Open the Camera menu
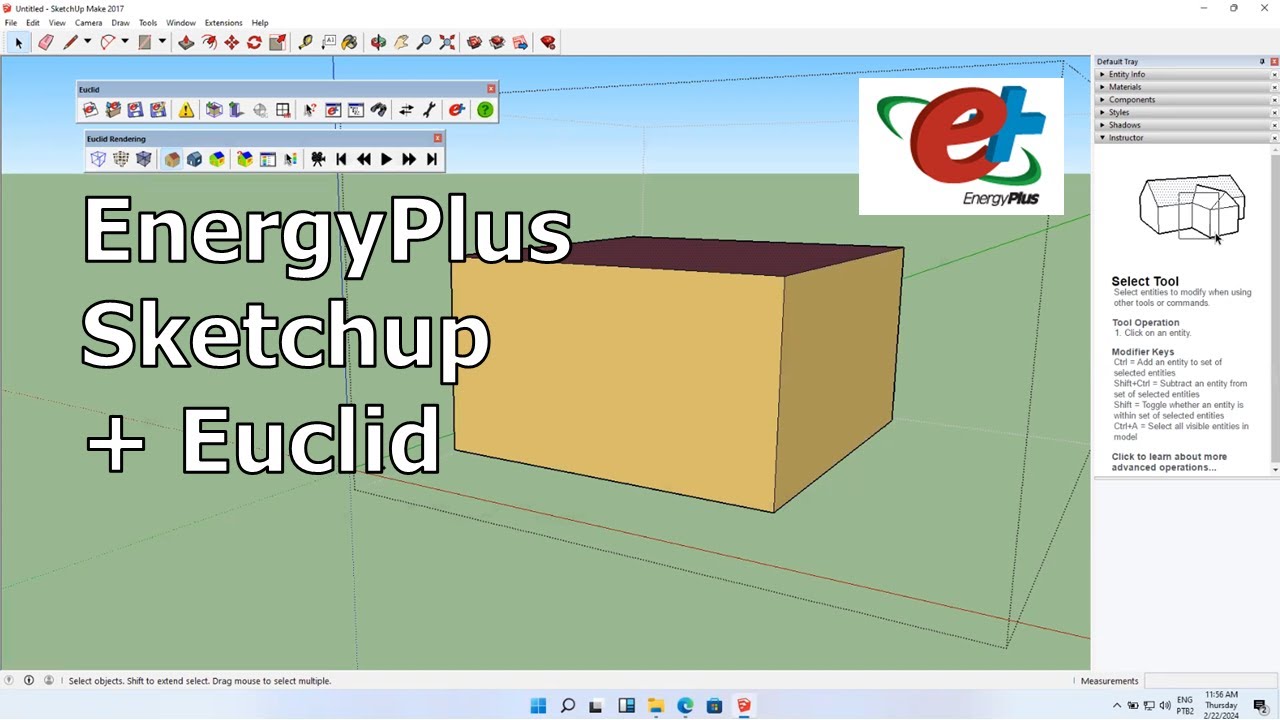 [88, 22]
